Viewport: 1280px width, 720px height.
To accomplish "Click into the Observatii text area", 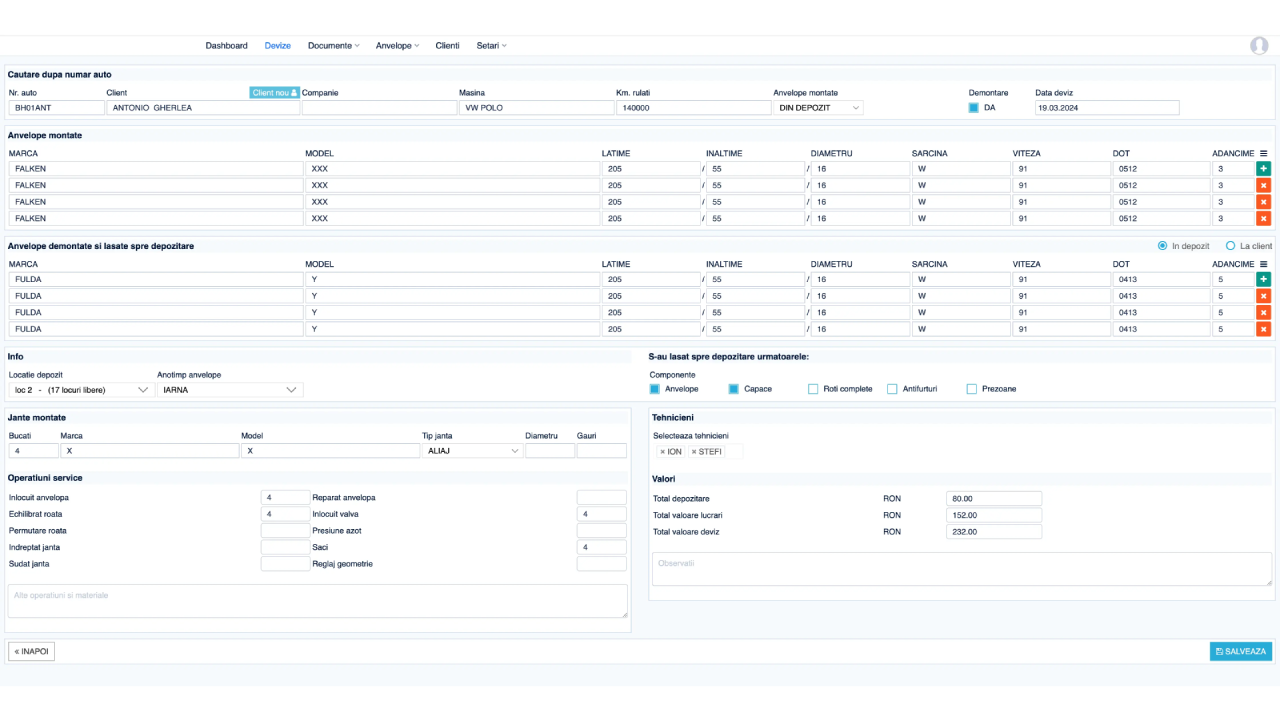I will pos(961,569).
